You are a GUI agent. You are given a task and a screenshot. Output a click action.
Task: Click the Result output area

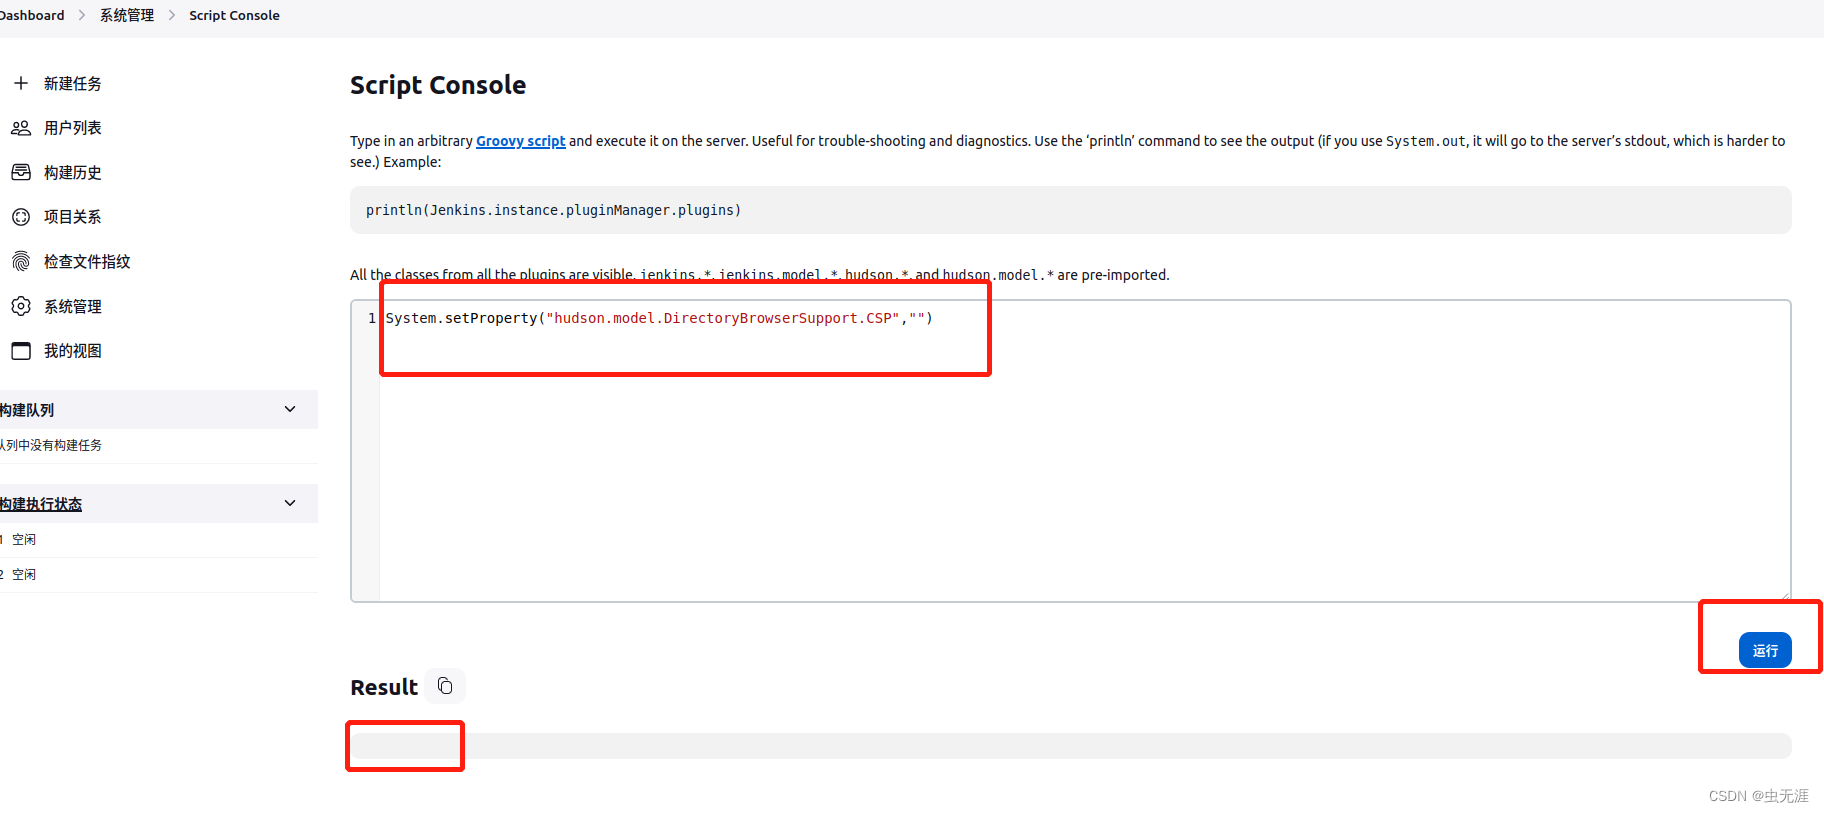[1070, 746]
